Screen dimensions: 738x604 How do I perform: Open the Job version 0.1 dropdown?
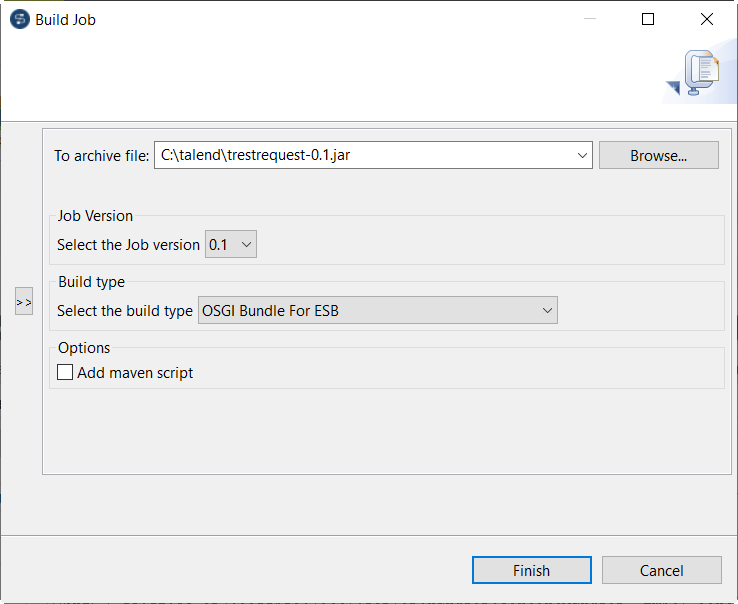(231, 245)
